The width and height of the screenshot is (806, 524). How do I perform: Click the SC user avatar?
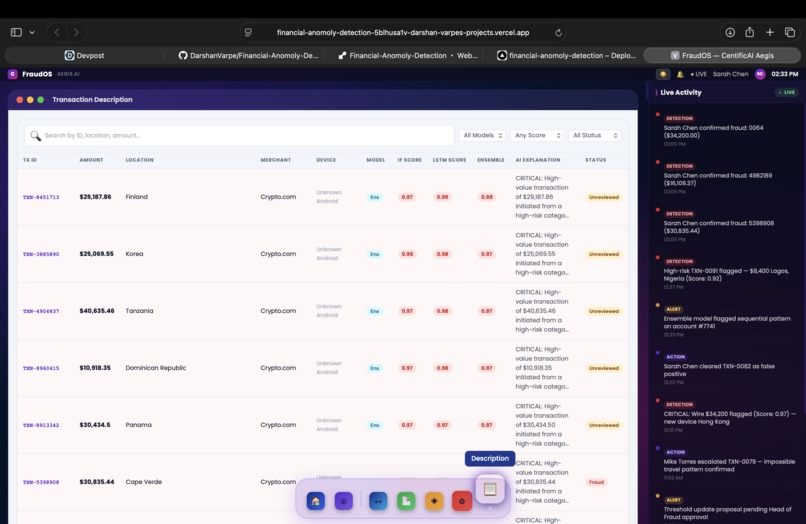760,74
